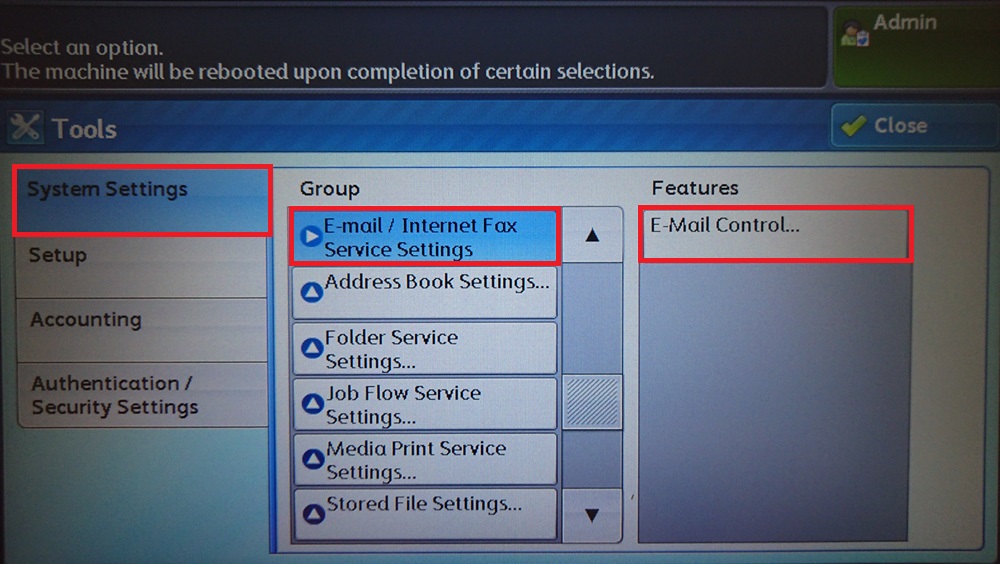1000x564 pixels.
Task: Click the green checkmark on Close button
Action: tap(853, 126)
